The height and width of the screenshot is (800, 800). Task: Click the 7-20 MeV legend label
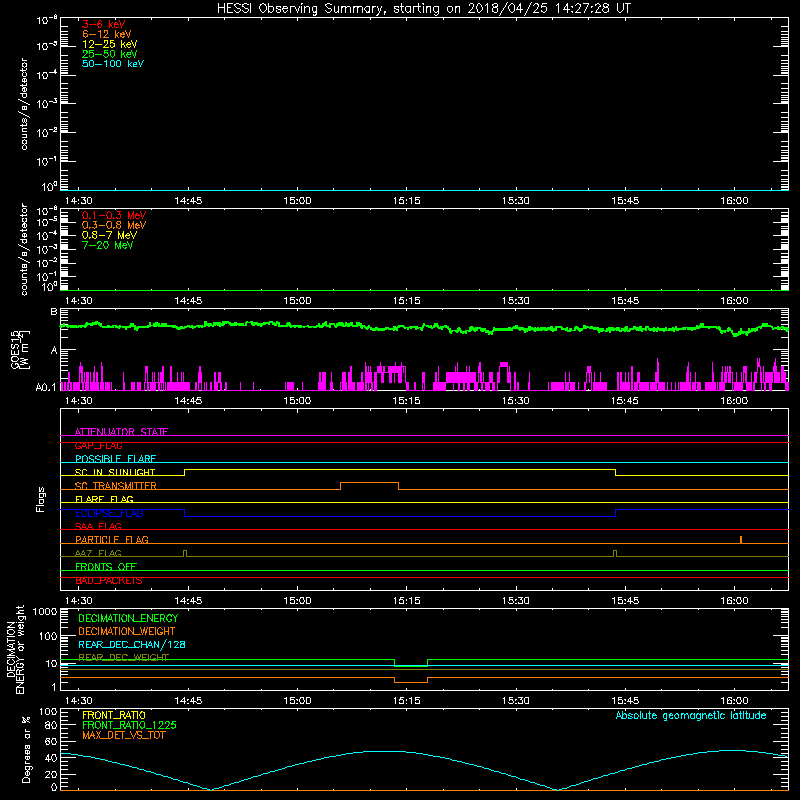click(x=107, y=245)
